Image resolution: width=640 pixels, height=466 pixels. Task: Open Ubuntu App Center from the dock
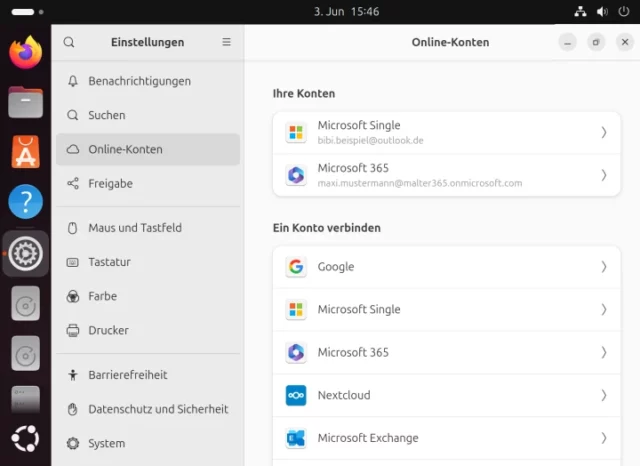(x=25, y=152)
